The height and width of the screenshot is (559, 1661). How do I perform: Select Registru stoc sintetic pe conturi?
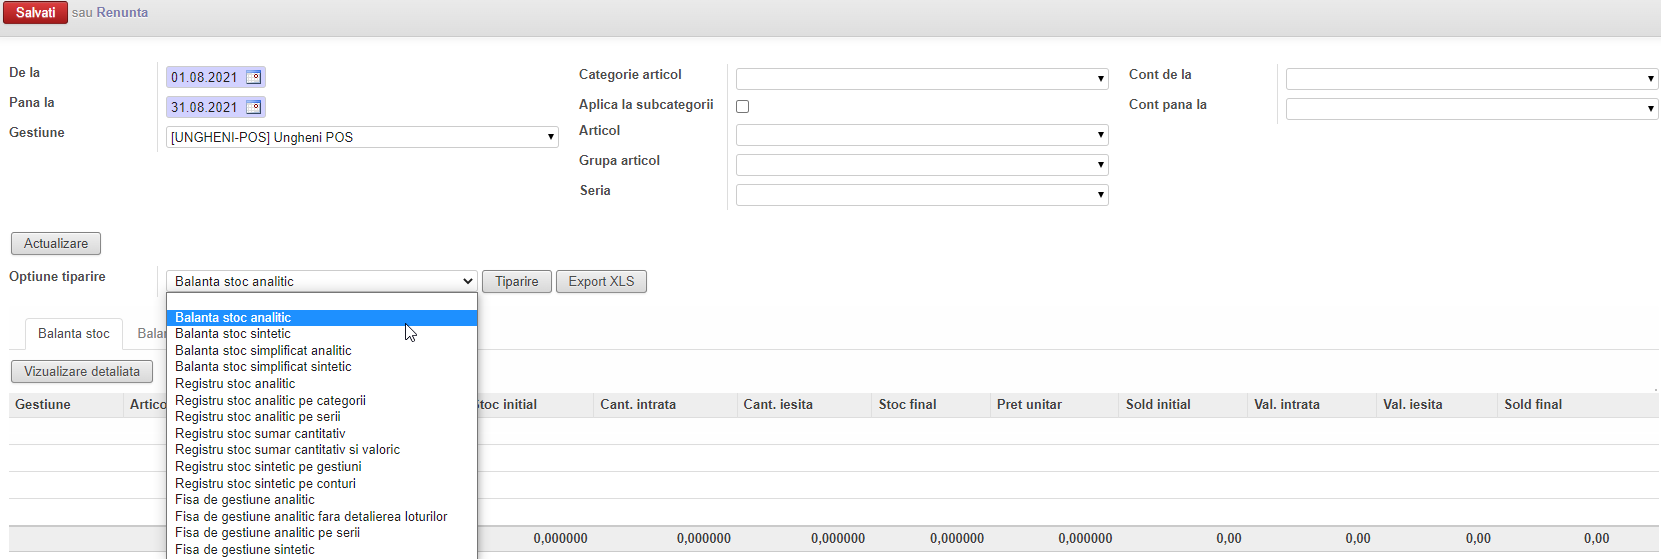[265, 483]
